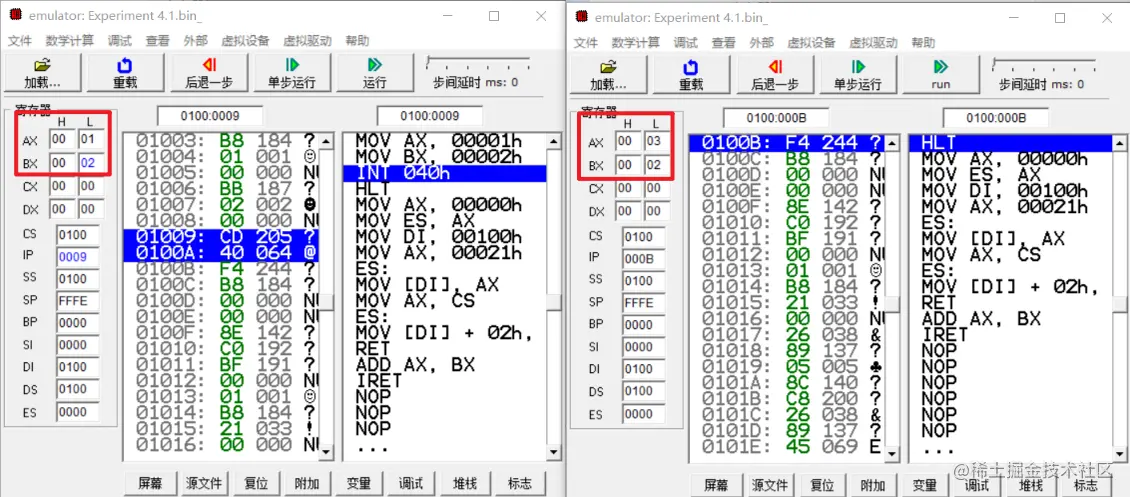Click 运行 (Run) button in left emulator window

pos(375,73)
